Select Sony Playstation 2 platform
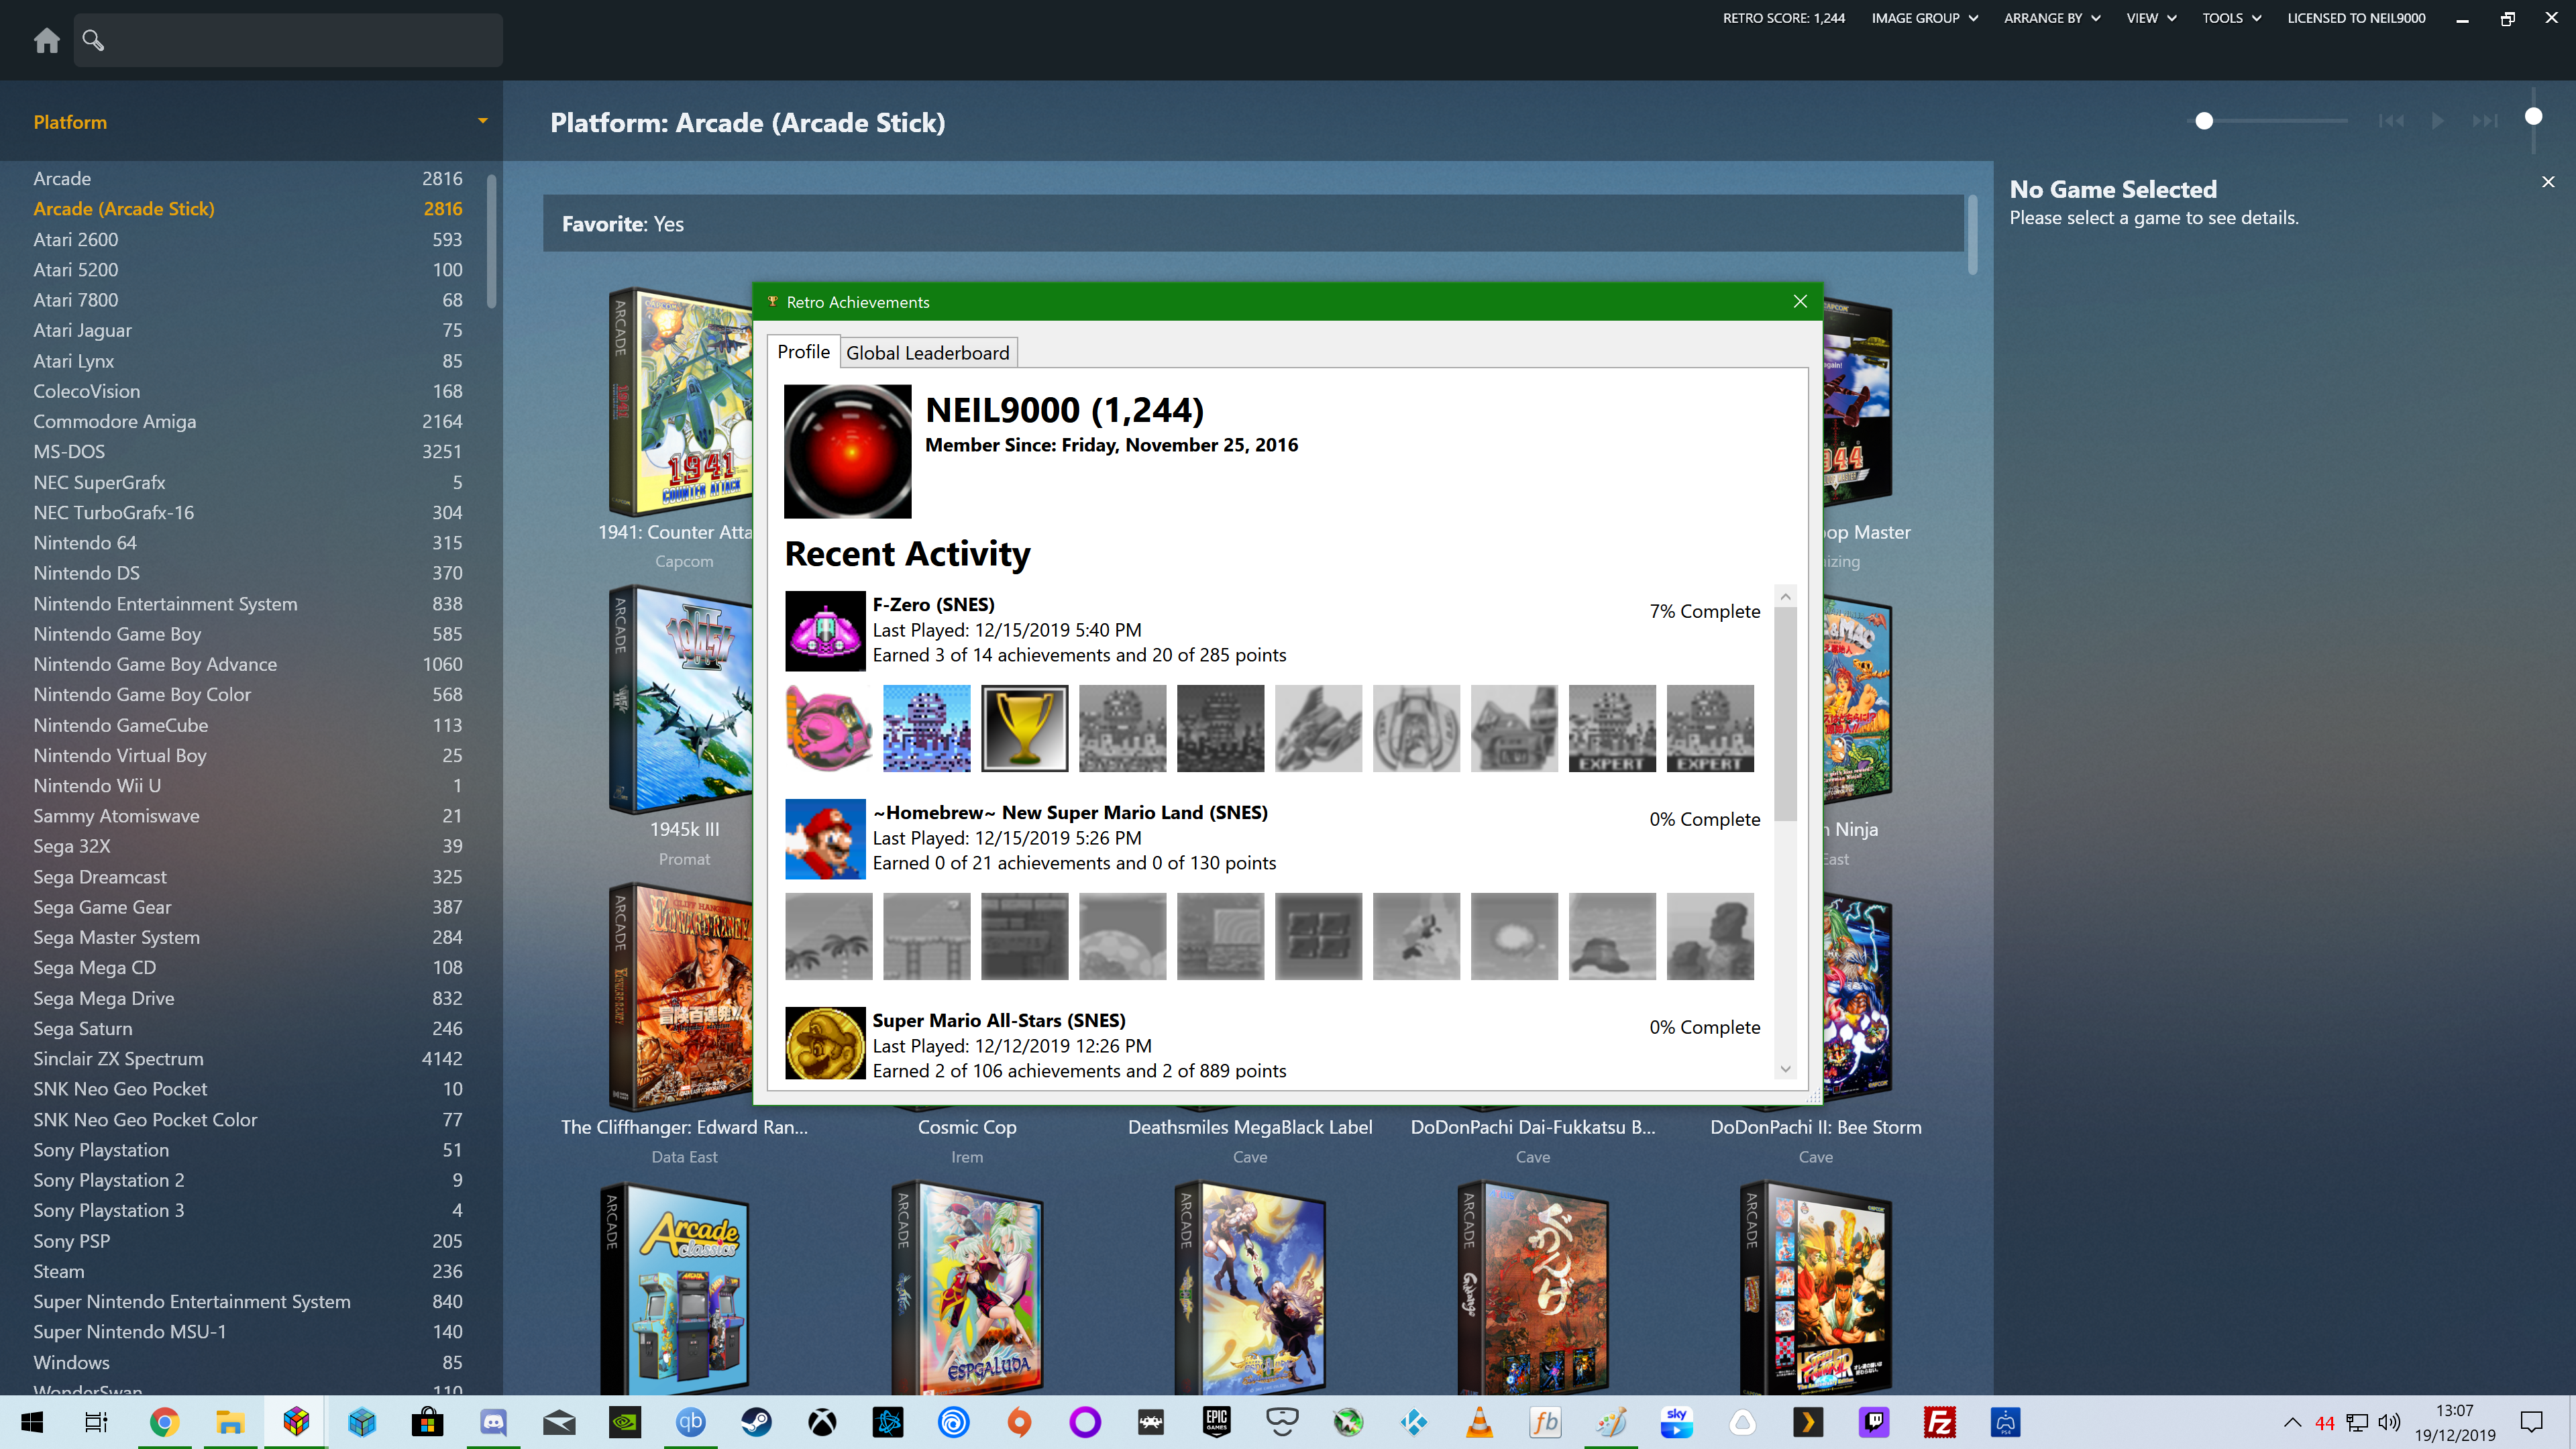The height and width of the screenshot is (1449, 2576). [248, 1180]
